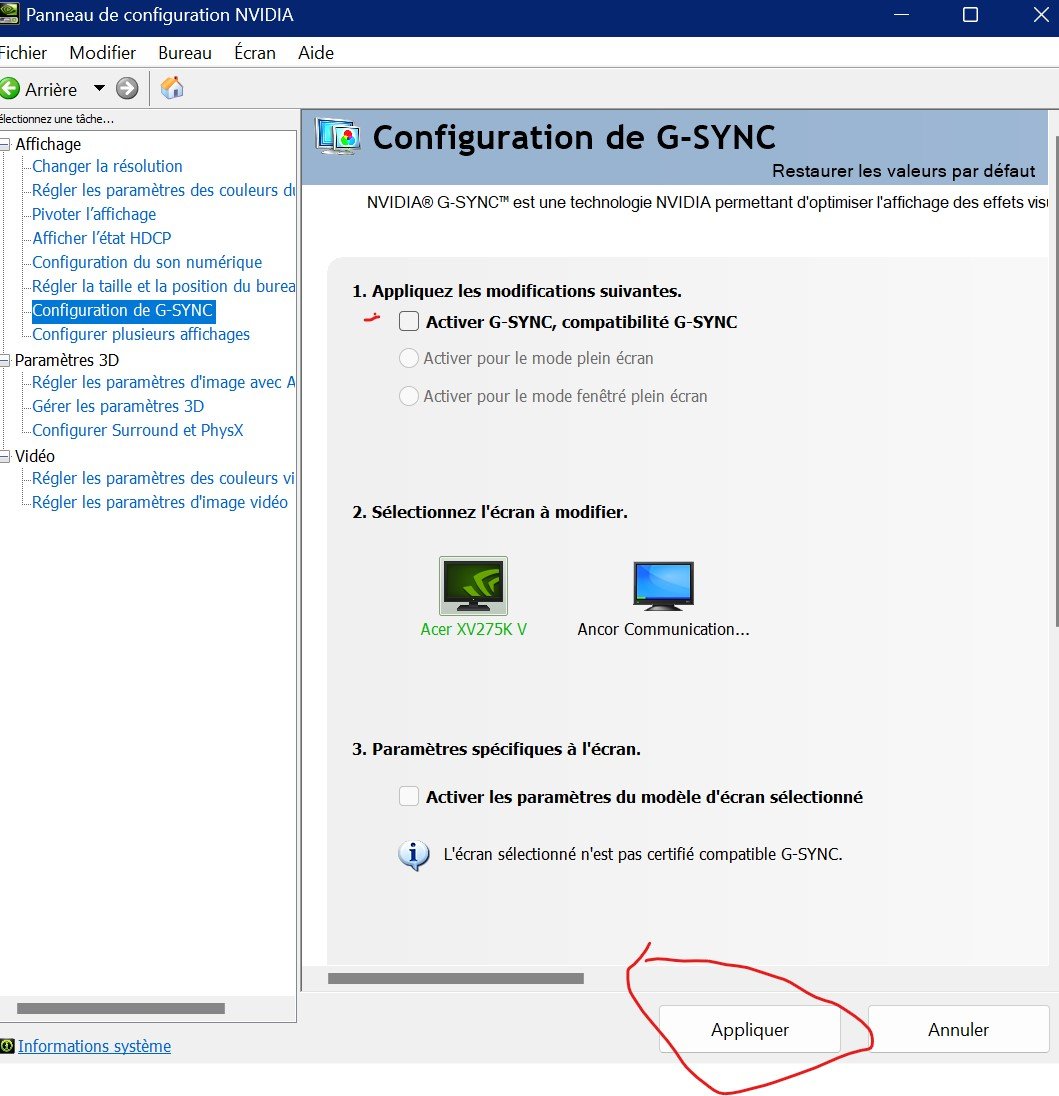Open the Modifier menu
Viewport: 1059px width, 1096px height.
103,52
